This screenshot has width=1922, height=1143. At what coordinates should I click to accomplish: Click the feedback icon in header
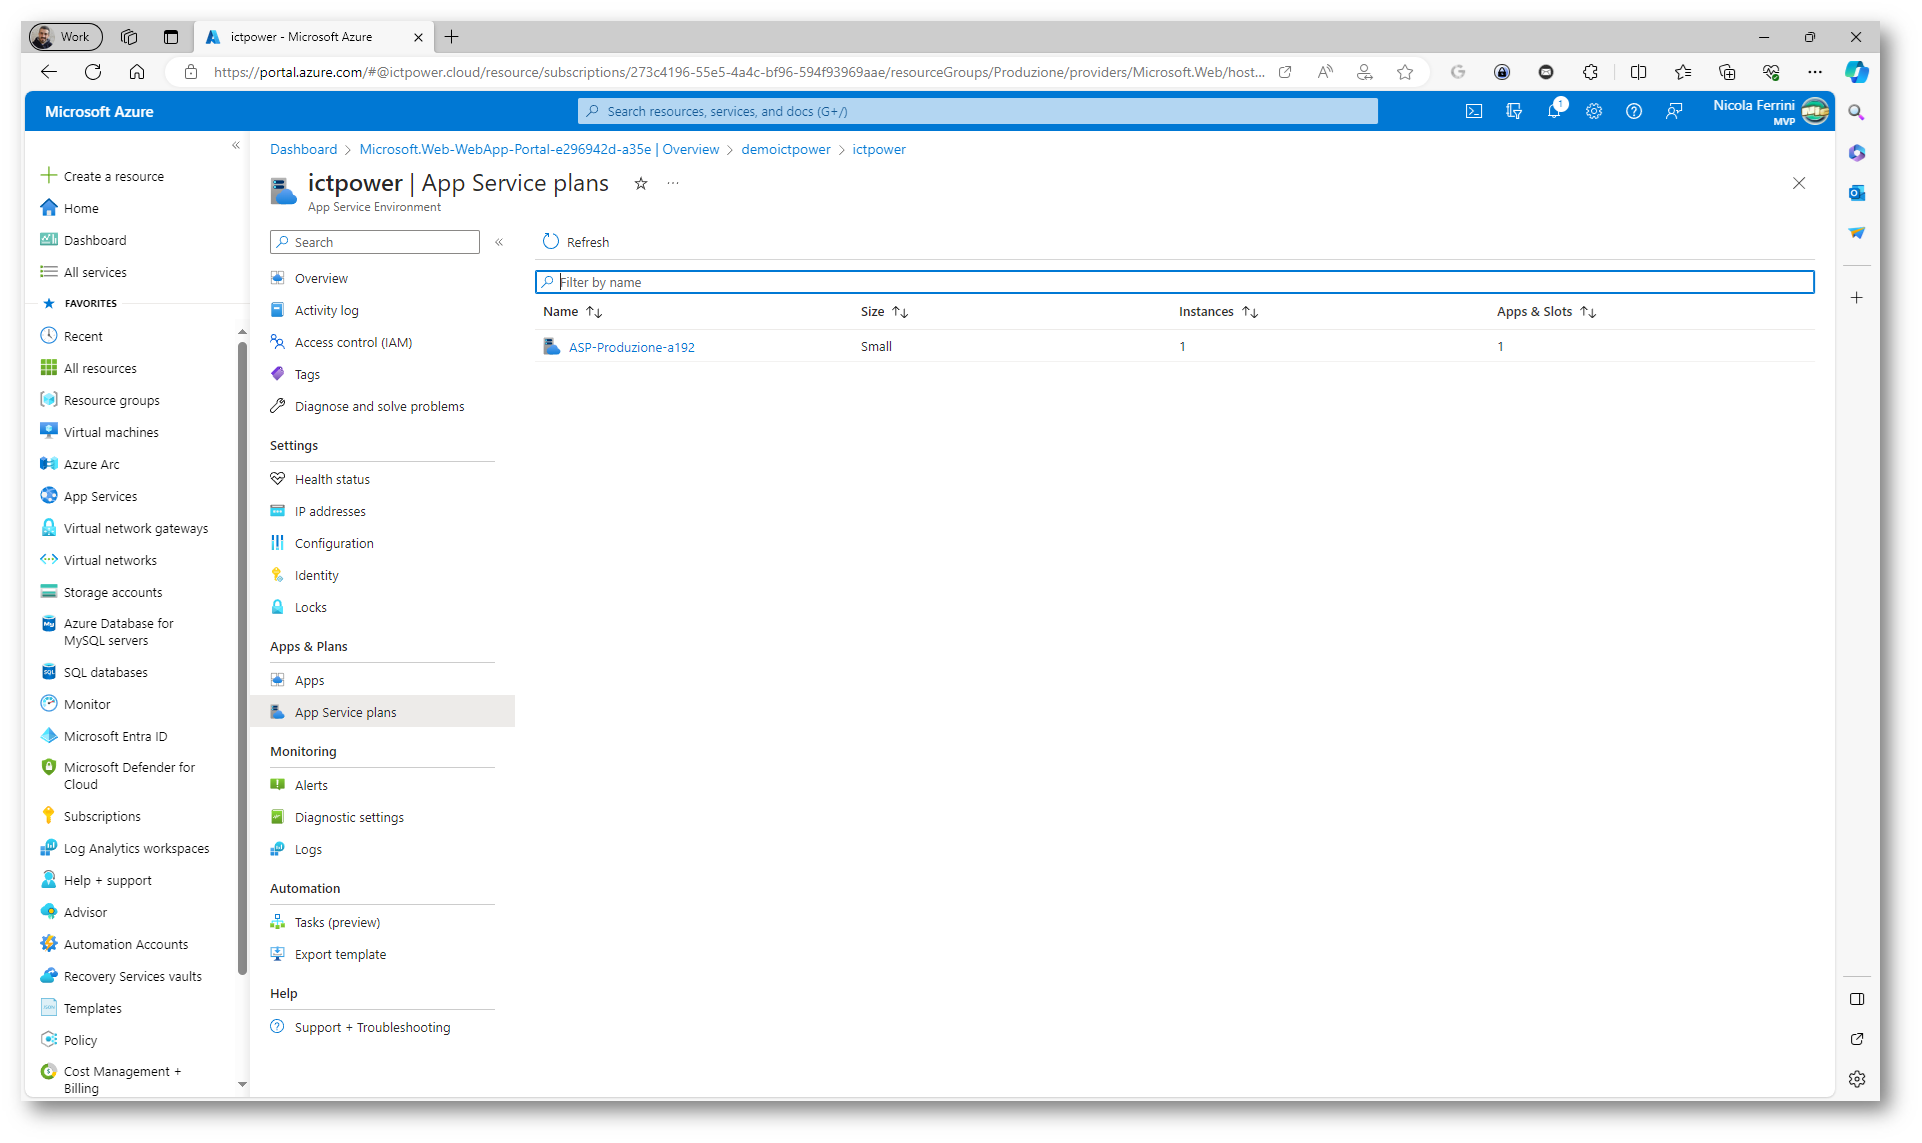(x=1673, y=111)
